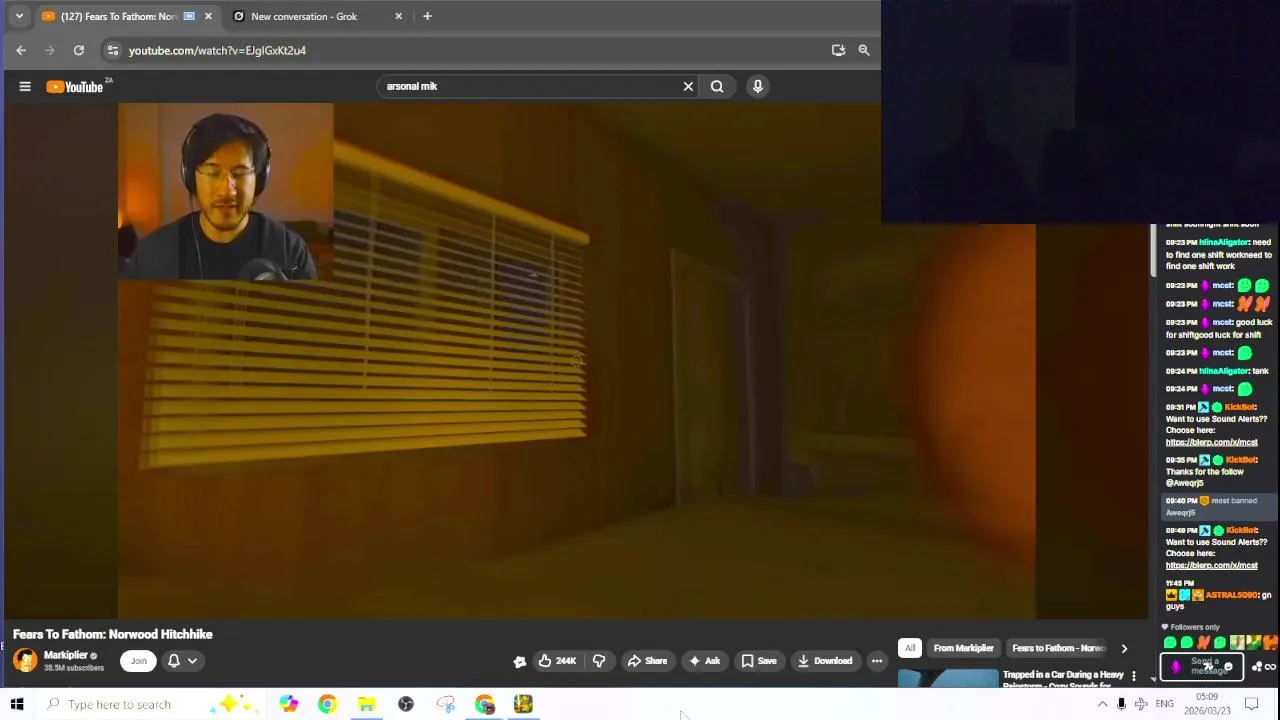
Task: Save the video to a playlist
Action: tap(758, 660)
